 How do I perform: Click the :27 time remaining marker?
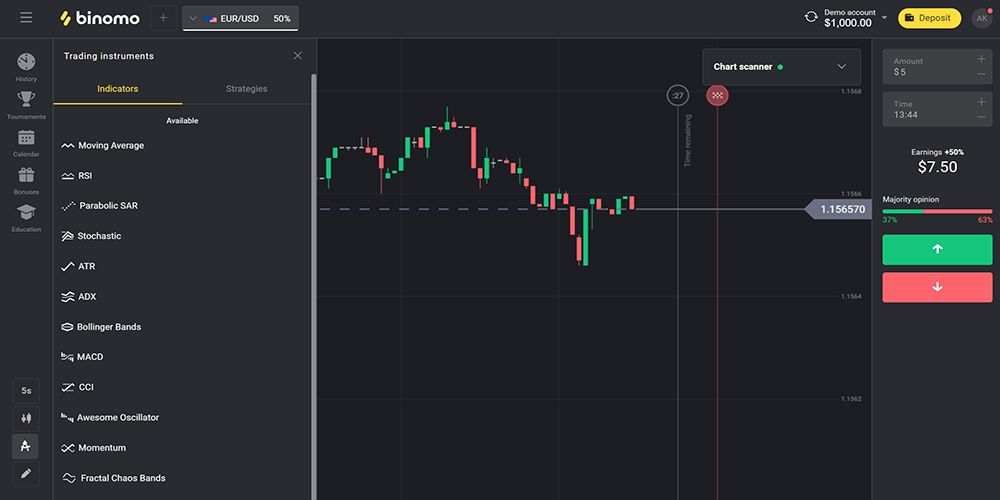[677, 96]
